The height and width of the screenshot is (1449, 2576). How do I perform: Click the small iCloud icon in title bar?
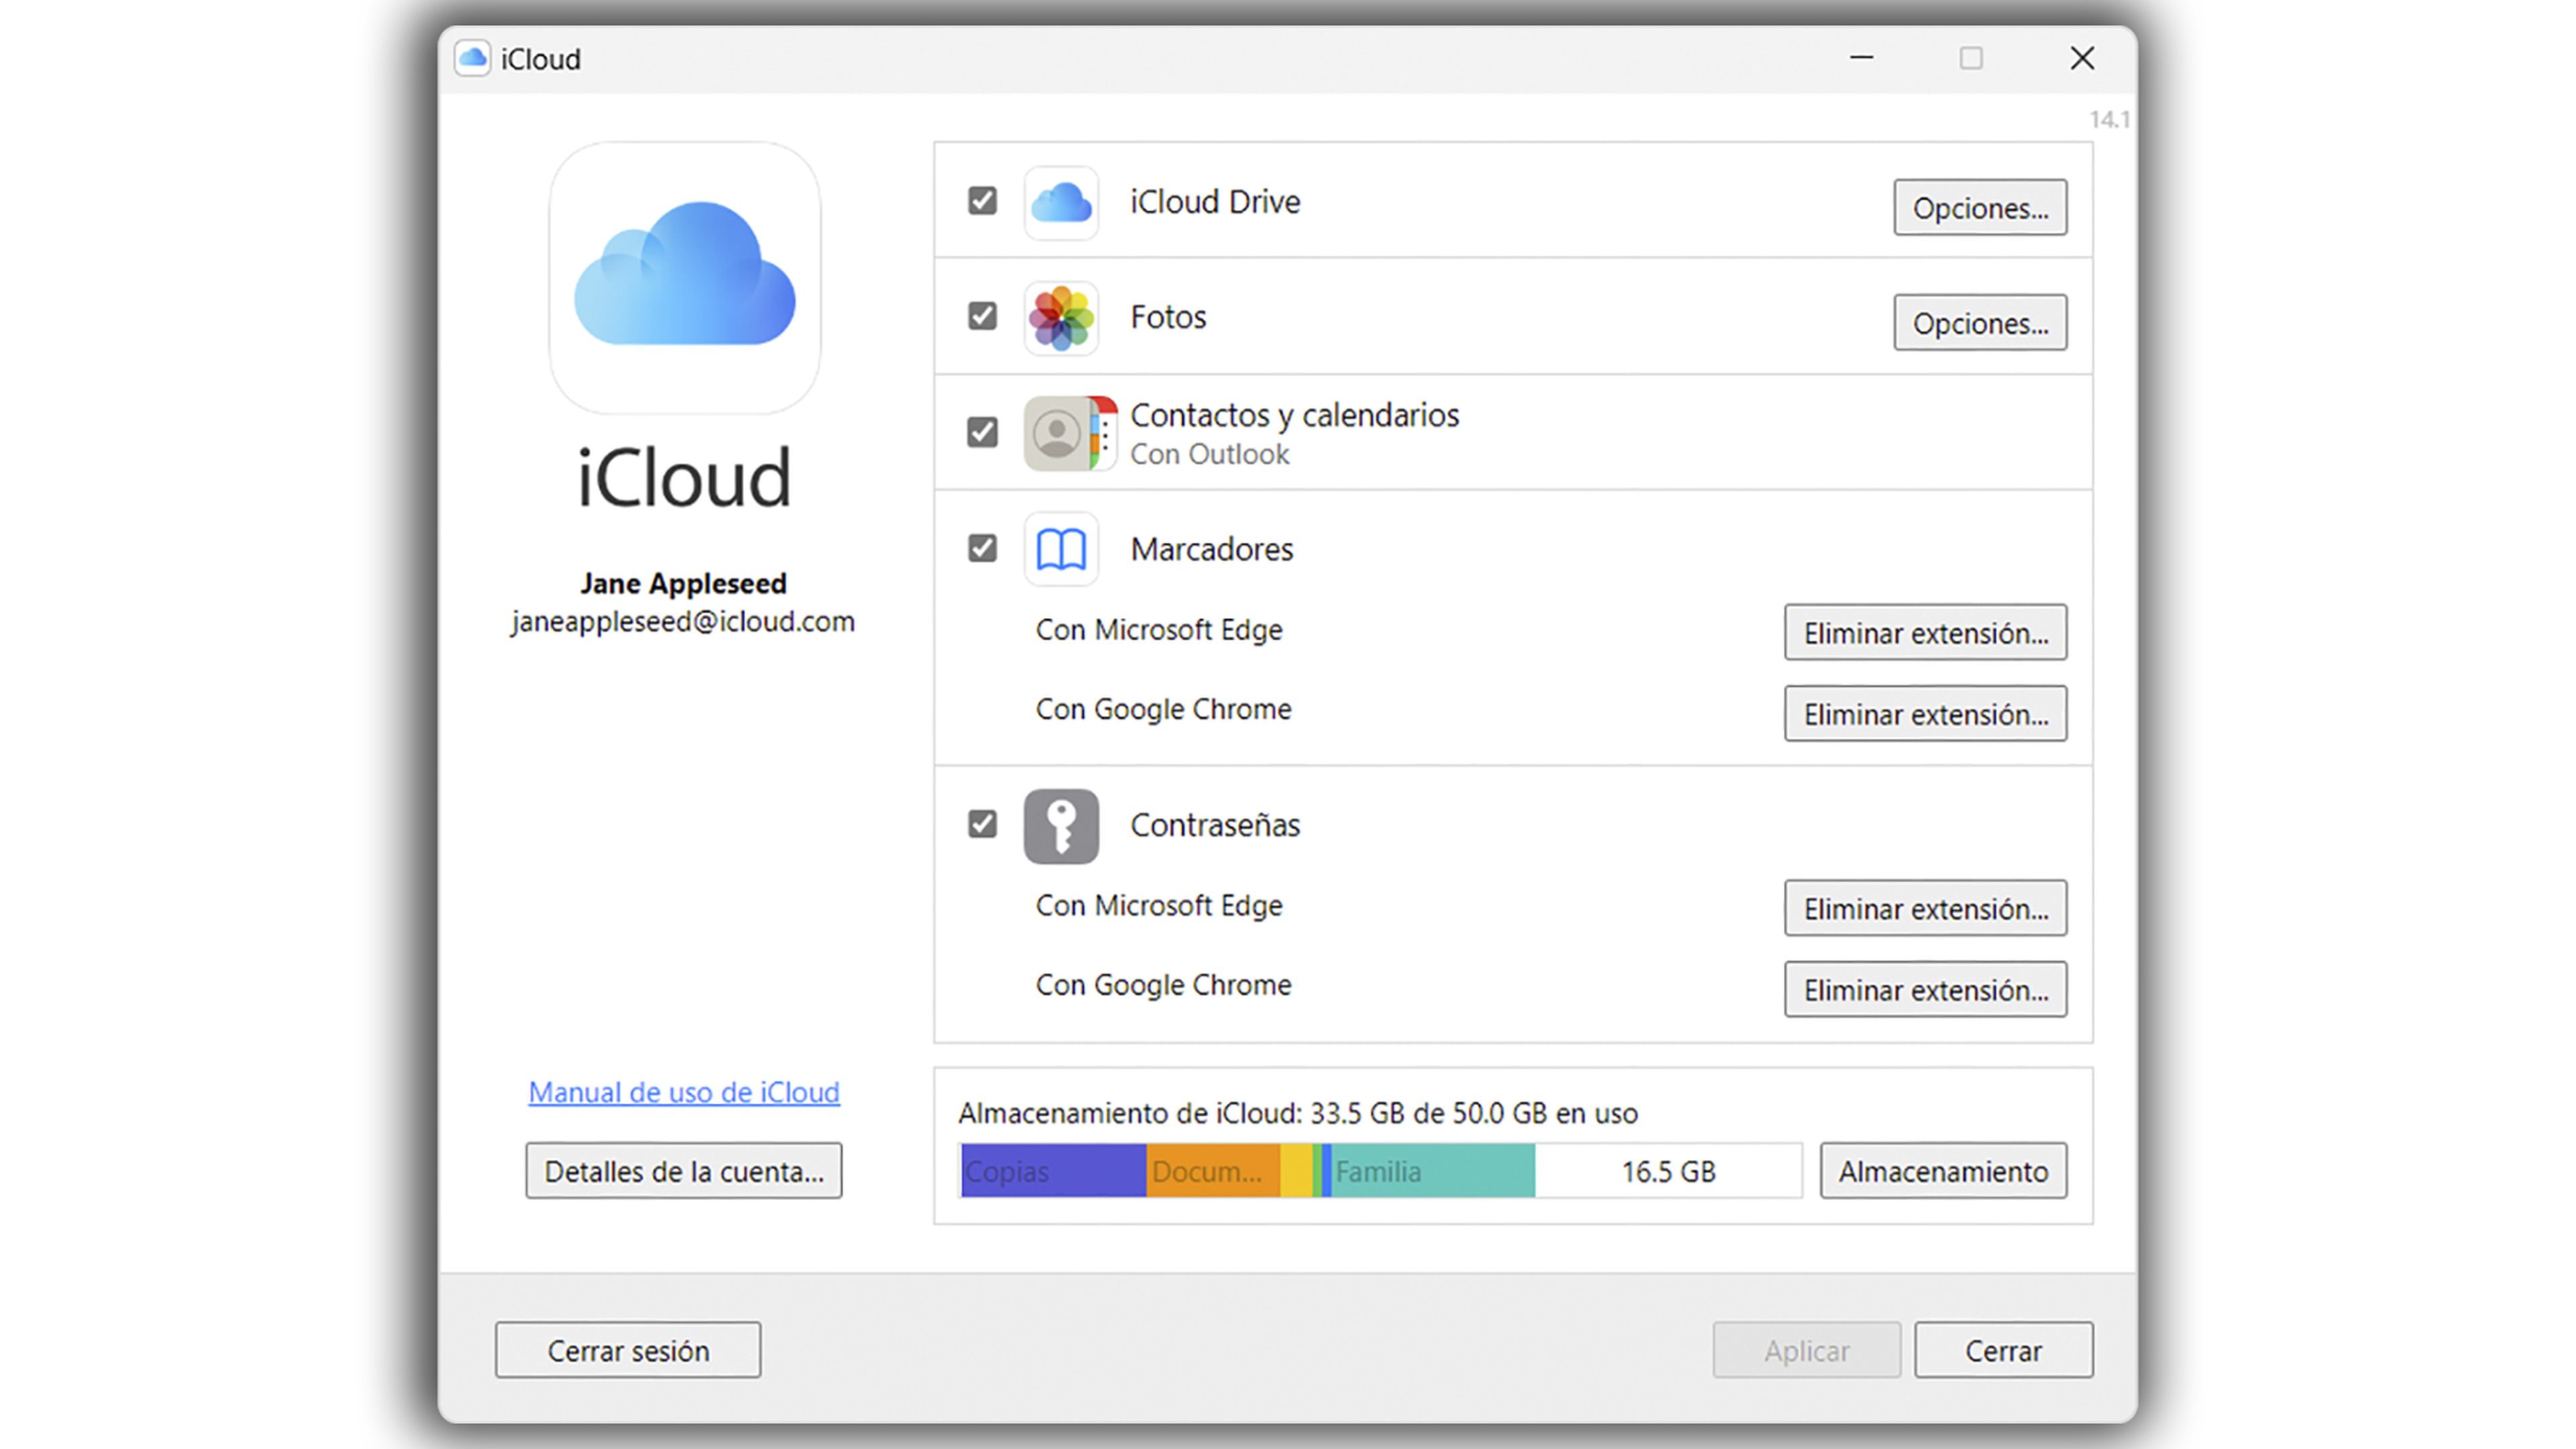point(472,58)
